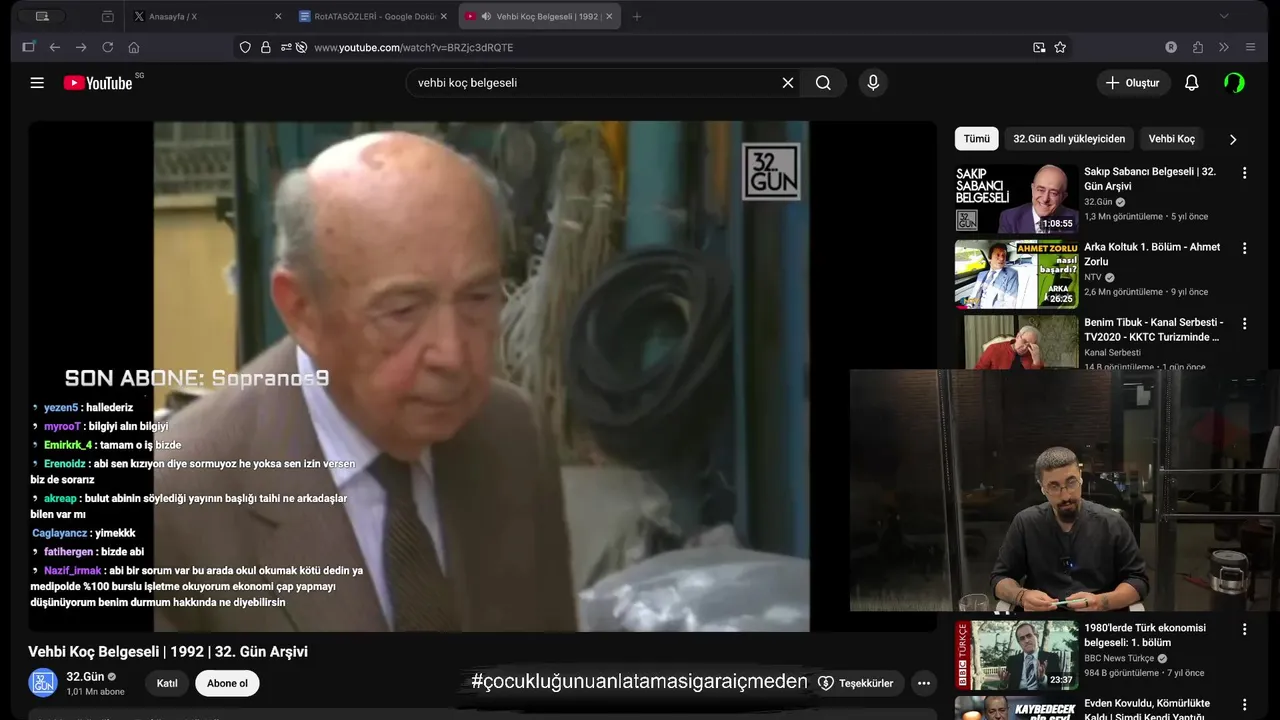The height and width of the screenshot is (720, 1280).
Task: Open a new browser tab
Action: pos(637,16)
